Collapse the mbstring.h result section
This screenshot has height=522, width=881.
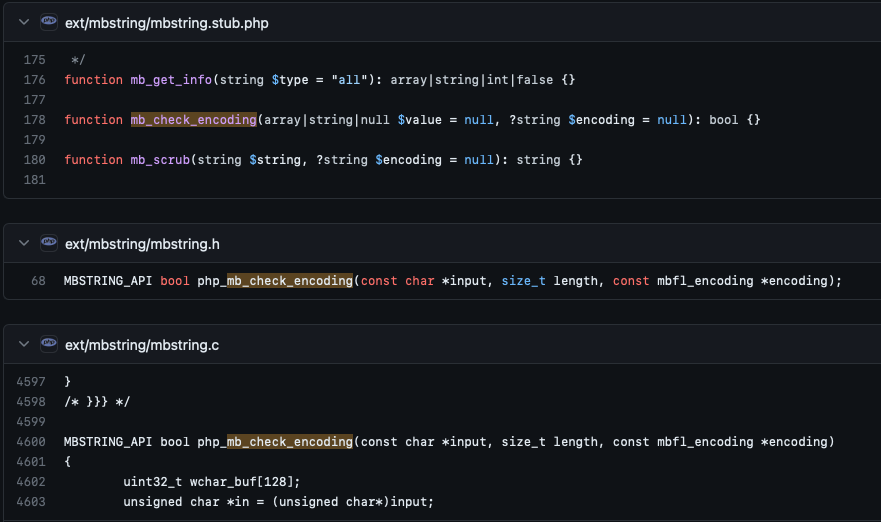point(24,243)
